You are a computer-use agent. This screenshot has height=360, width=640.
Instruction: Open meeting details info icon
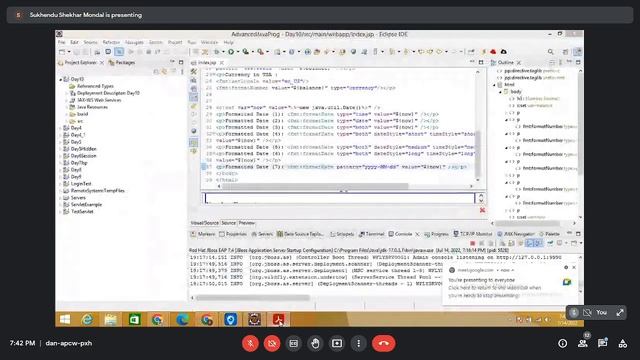tap(562, 344)
